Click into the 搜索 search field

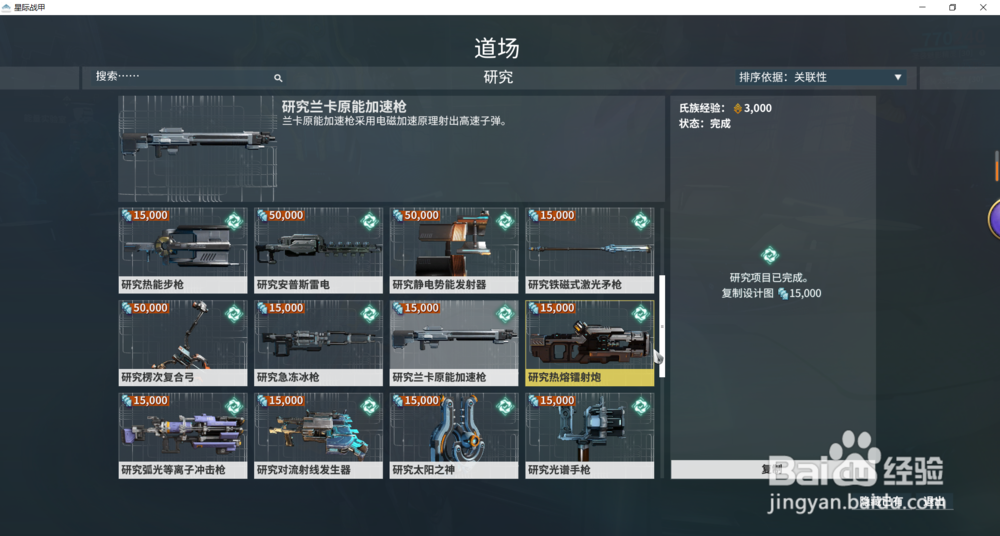[182, 77]
